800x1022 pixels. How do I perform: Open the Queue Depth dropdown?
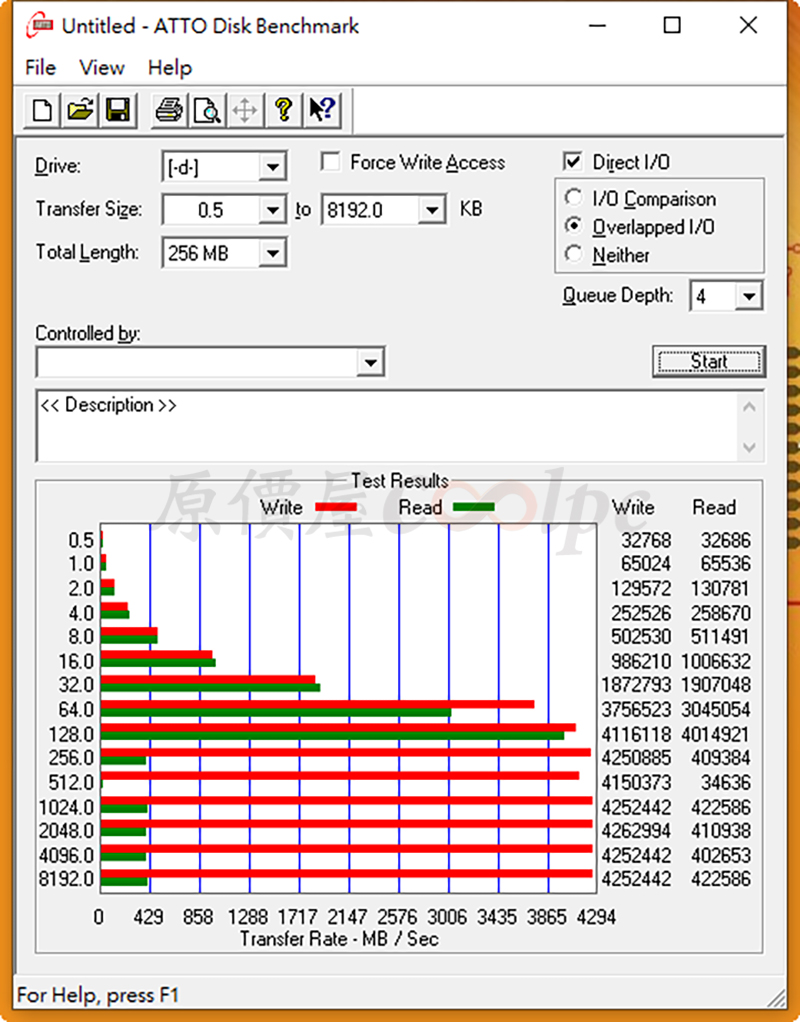tap(749, 297)
